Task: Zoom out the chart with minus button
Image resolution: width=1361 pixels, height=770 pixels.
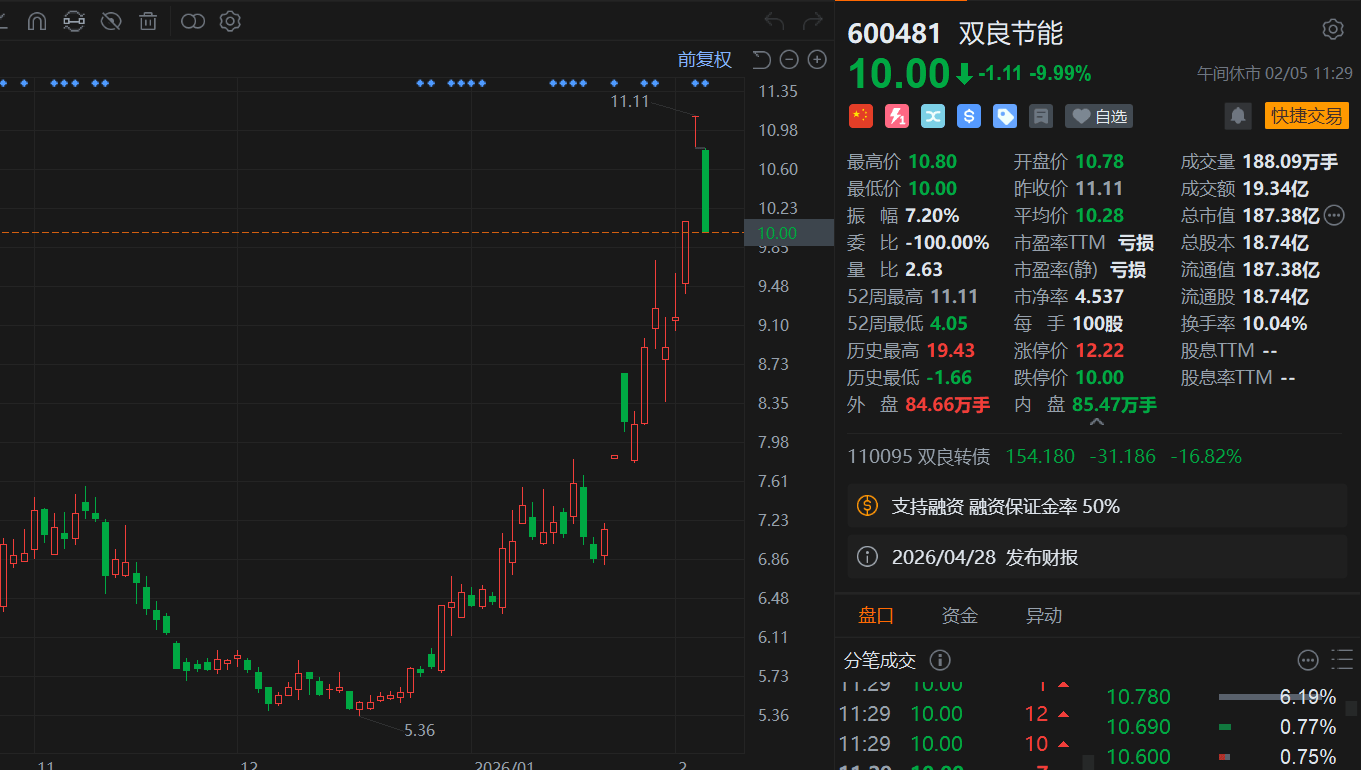Action: click(789, 60)
